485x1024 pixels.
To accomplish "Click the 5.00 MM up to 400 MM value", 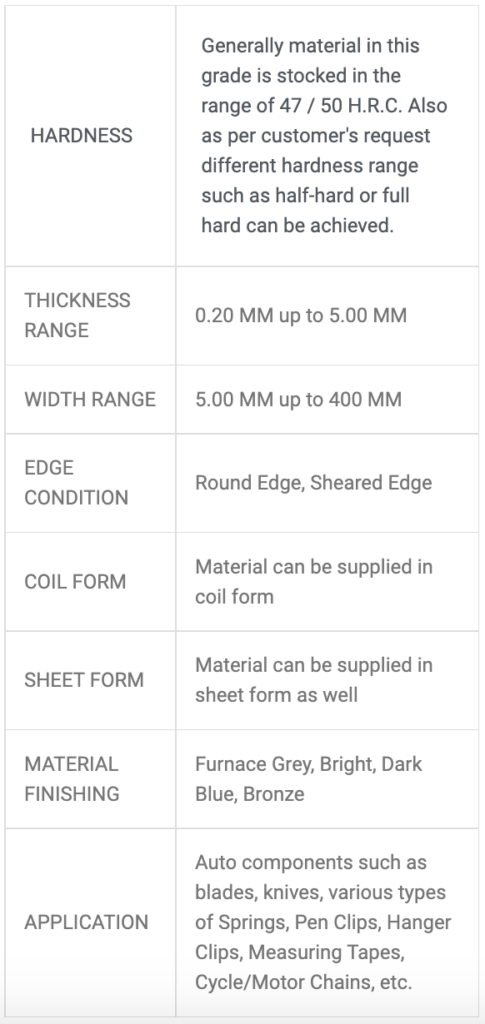I will tap(298, 399).
